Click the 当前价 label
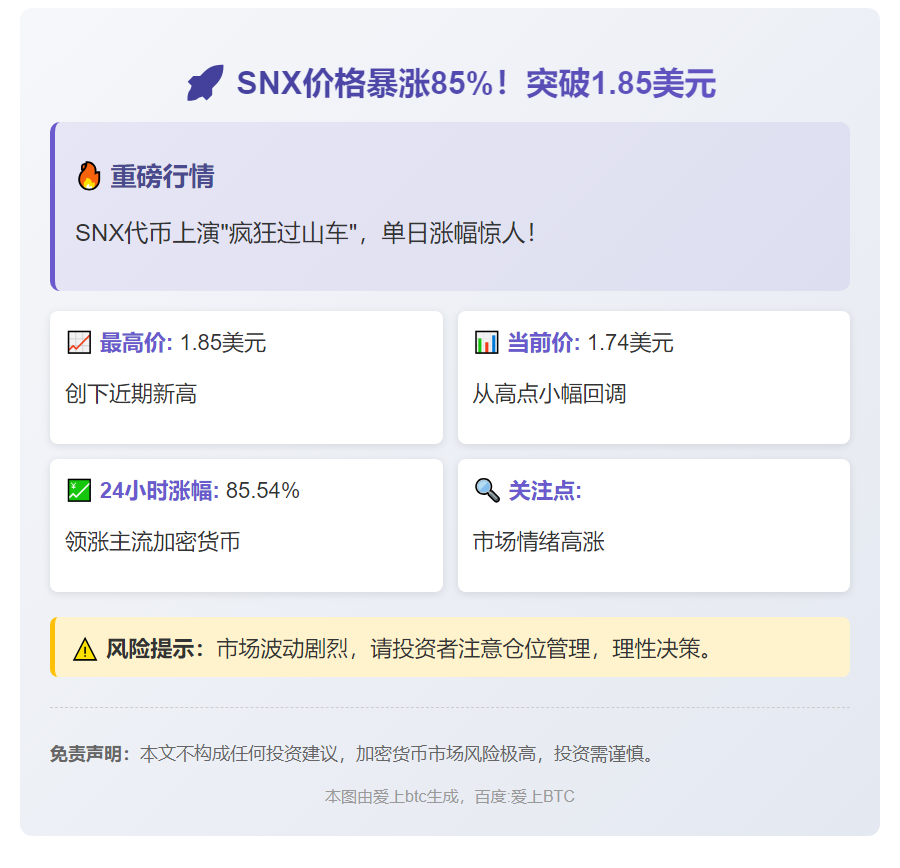Screen dimensions: 900x868 tap(543, 343)
